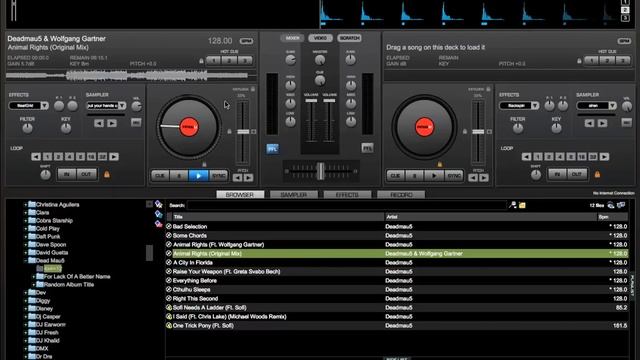Click left channel volume fader
640x360 pixels.
pos(311,100)
